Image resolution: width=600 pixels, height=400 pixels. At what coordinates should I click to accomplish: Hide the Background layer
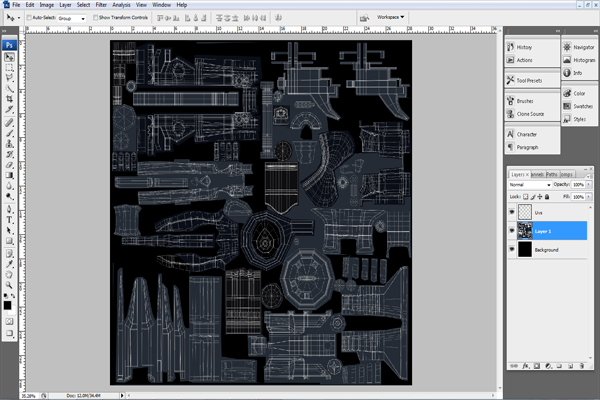pyautogui.click(x=512, y=249)
